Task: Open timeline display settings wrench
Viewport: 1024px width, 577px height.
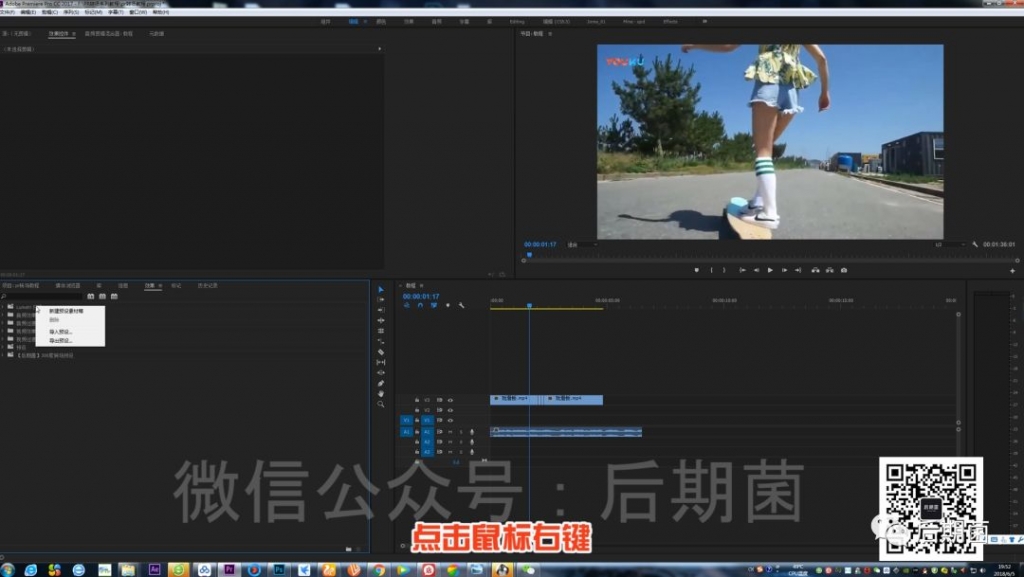Action: coord(461,305)
